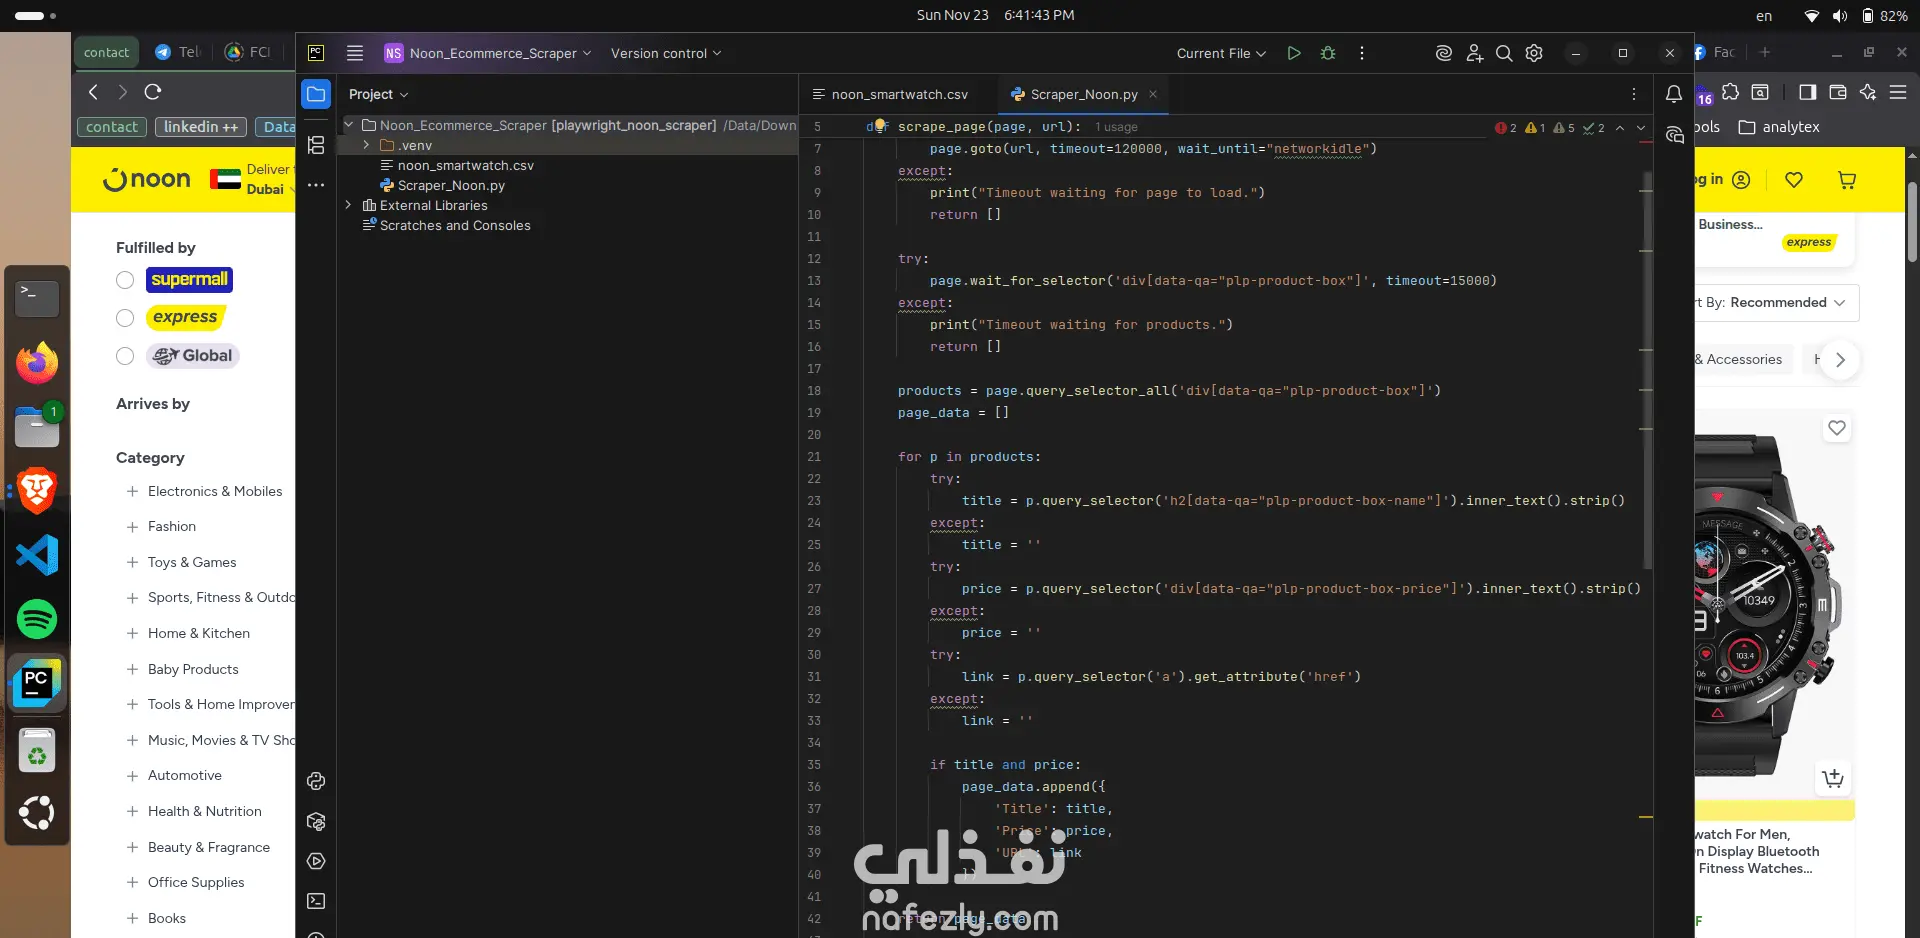The width and height of the screenshot is (1920, 938).
Task: Reload the noon page in the browser
Action: tap(153, 92)
